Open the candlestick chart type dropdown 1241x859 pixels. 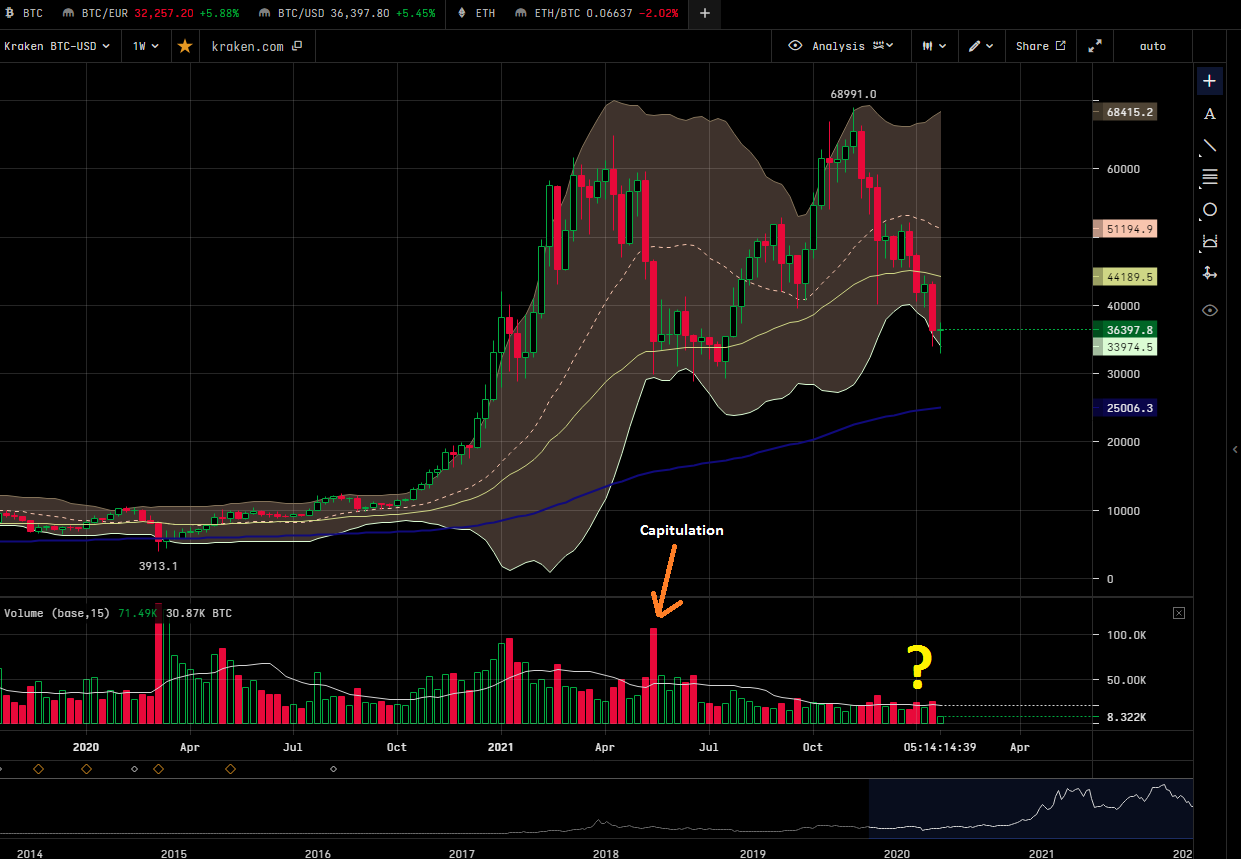932,46
